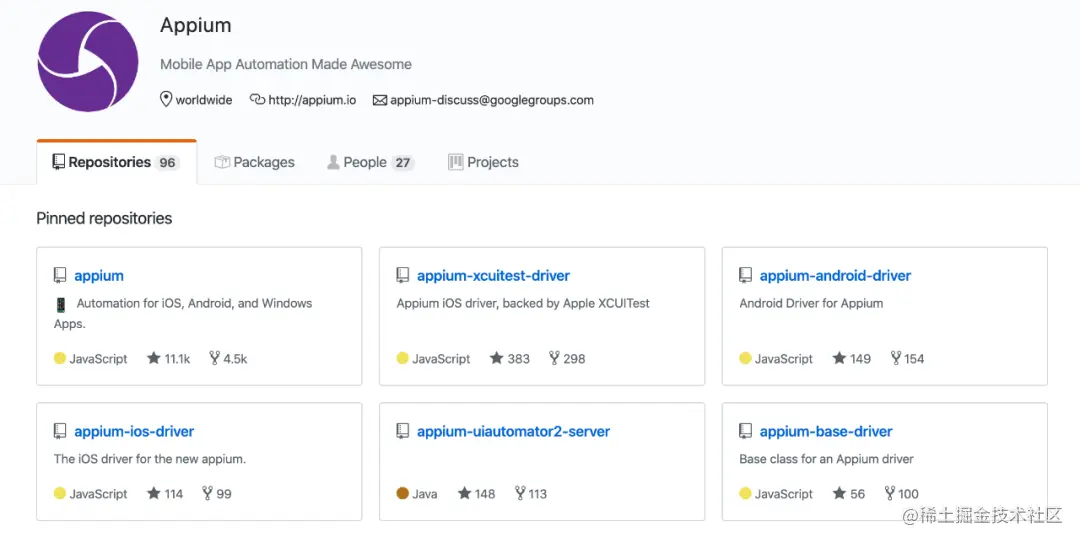Click the People tab person icon
This screenshot has width=1080, height=543.
tap(333, 162)
